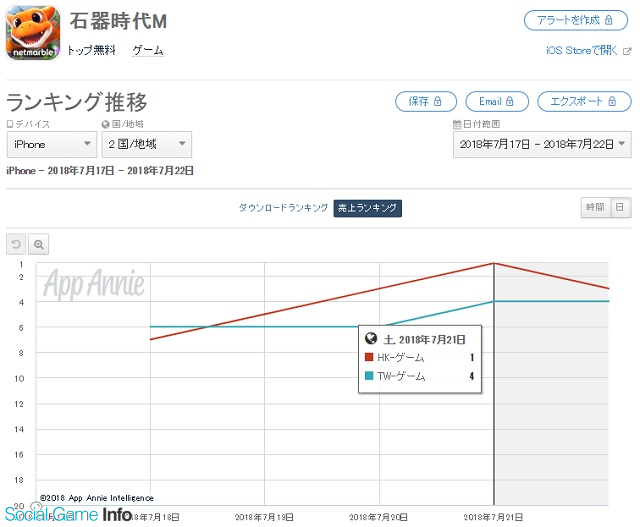Open the iPhone device dropdown

click(x=52, y=144)
